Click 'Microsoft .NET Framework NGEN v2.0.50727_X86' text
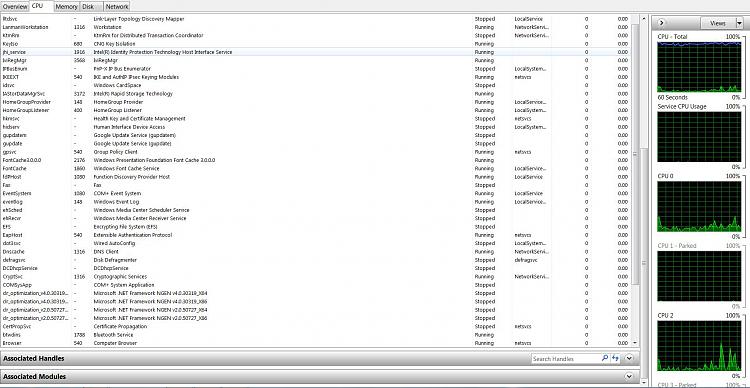The image size is (750, 388). pos(151,318)
